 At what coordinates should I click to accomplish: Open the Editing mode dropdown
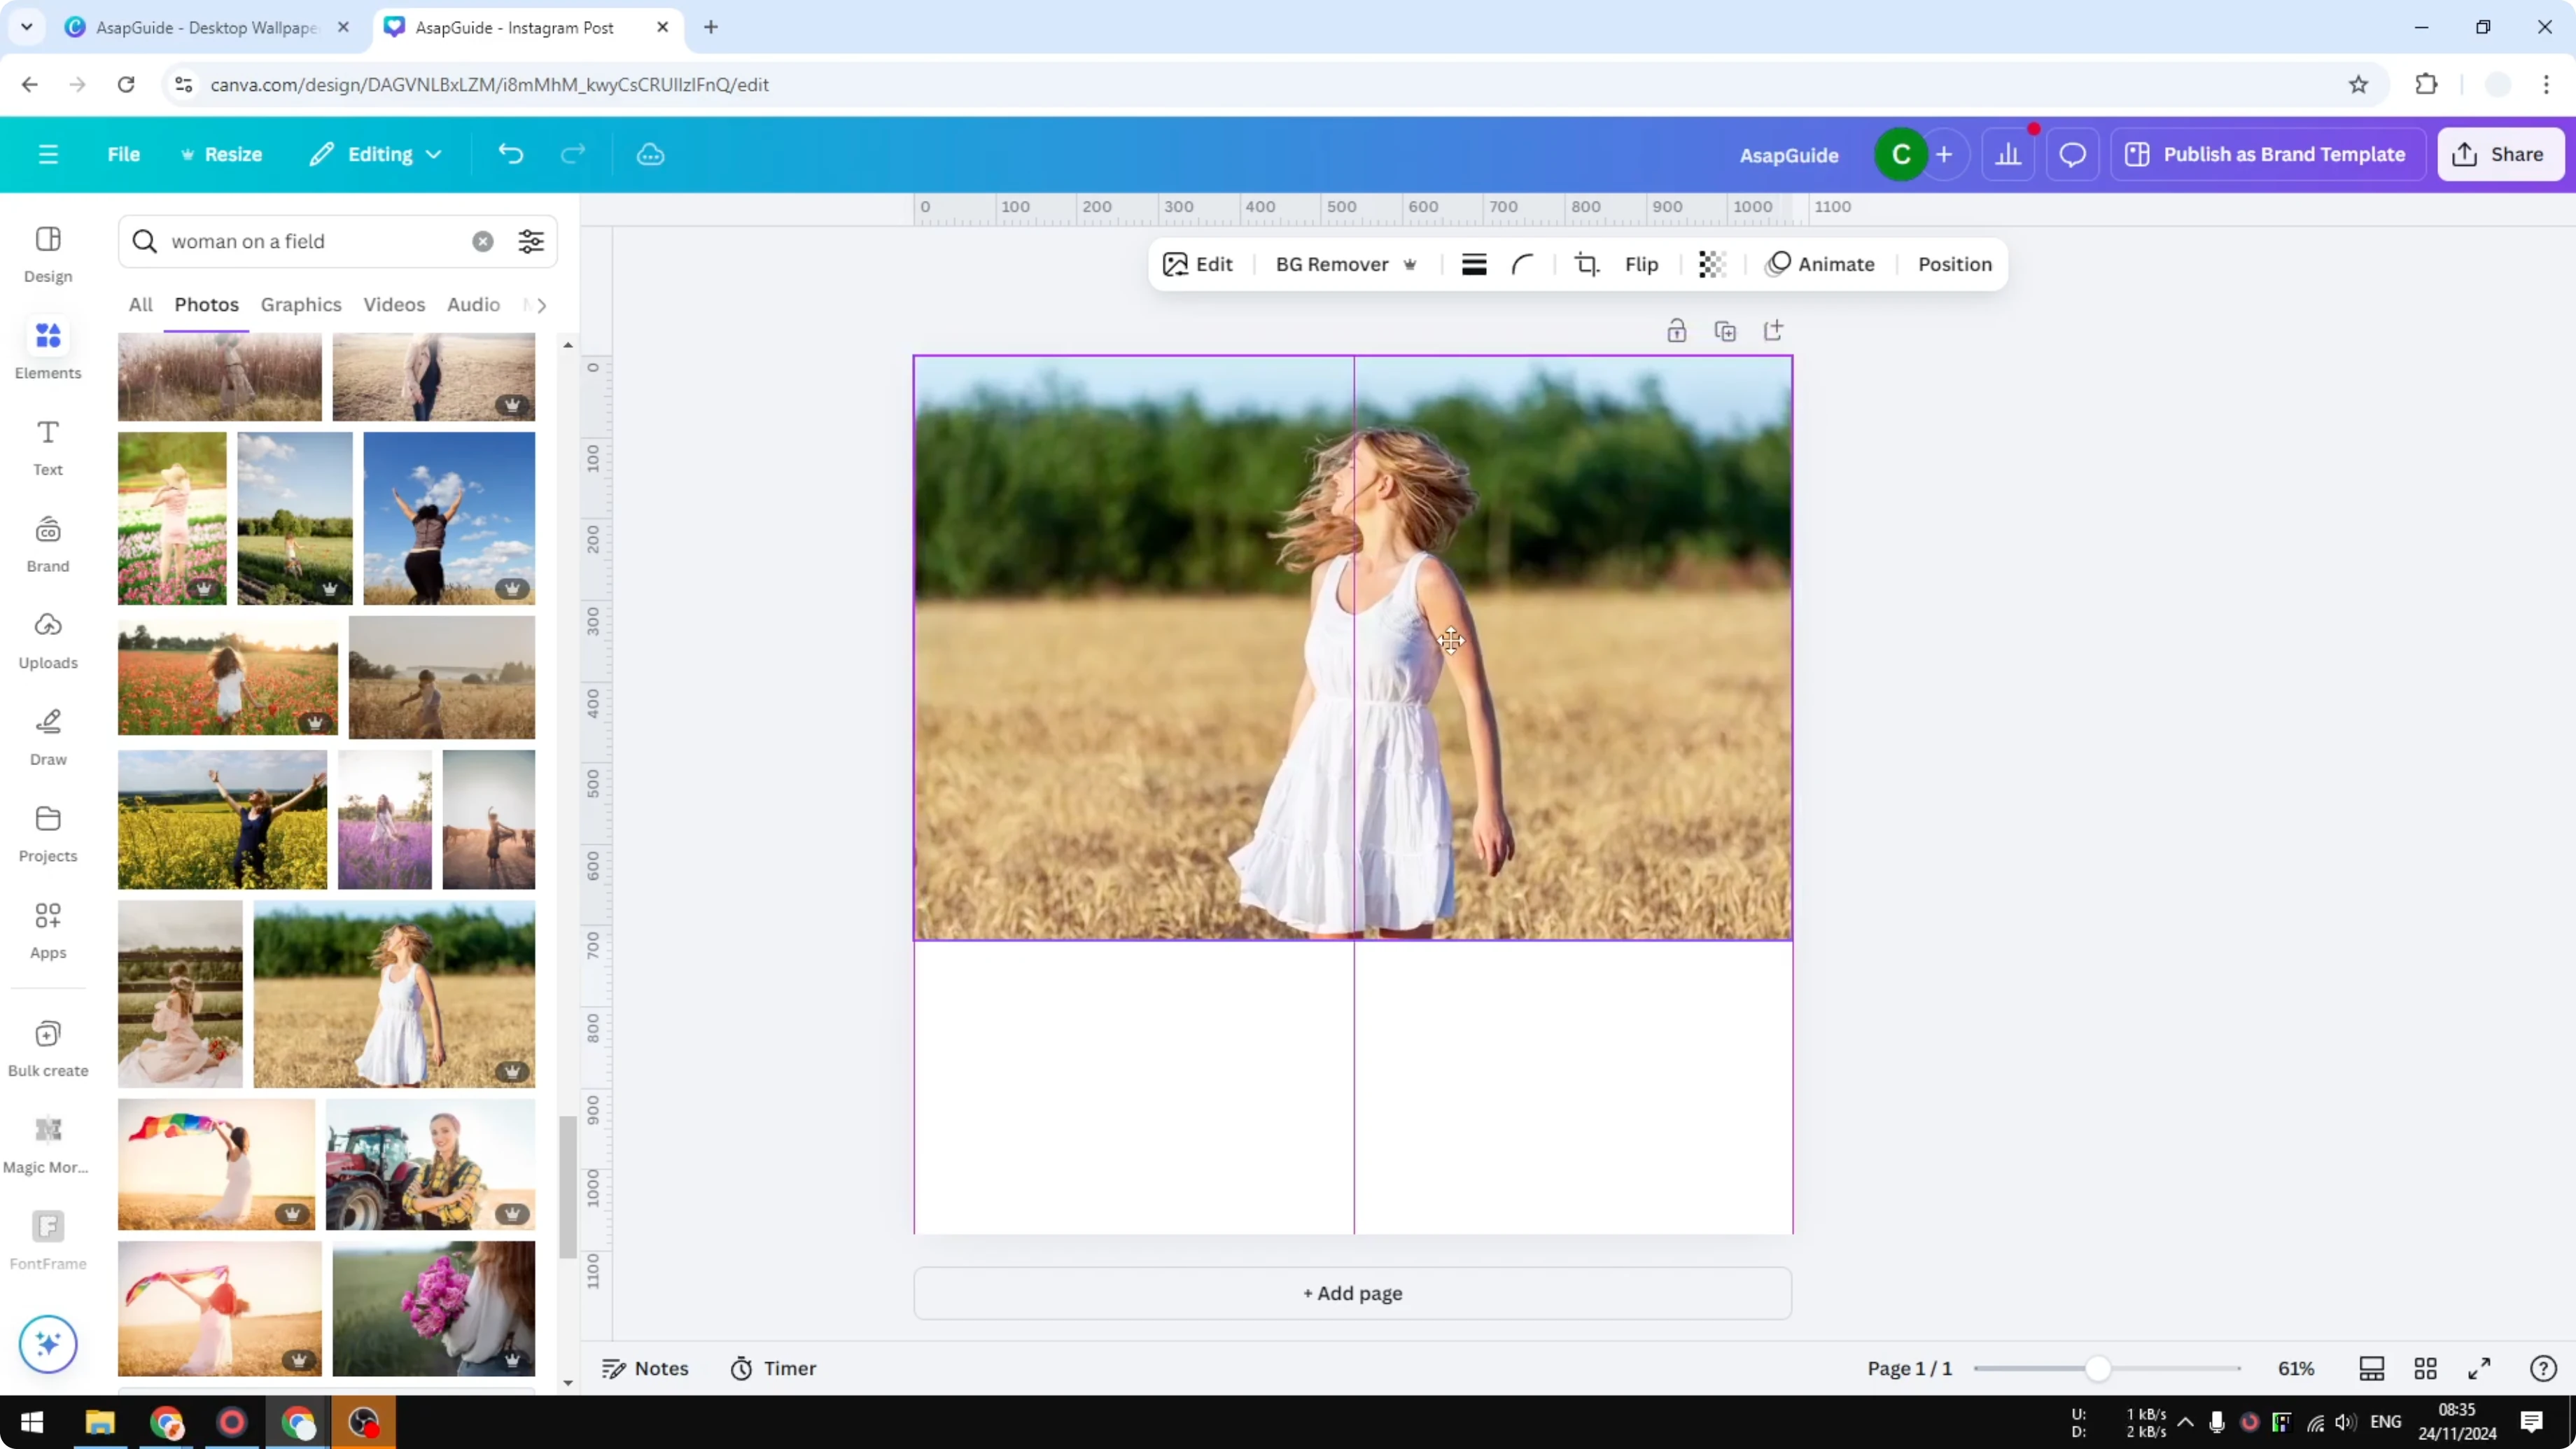[375, 153]
